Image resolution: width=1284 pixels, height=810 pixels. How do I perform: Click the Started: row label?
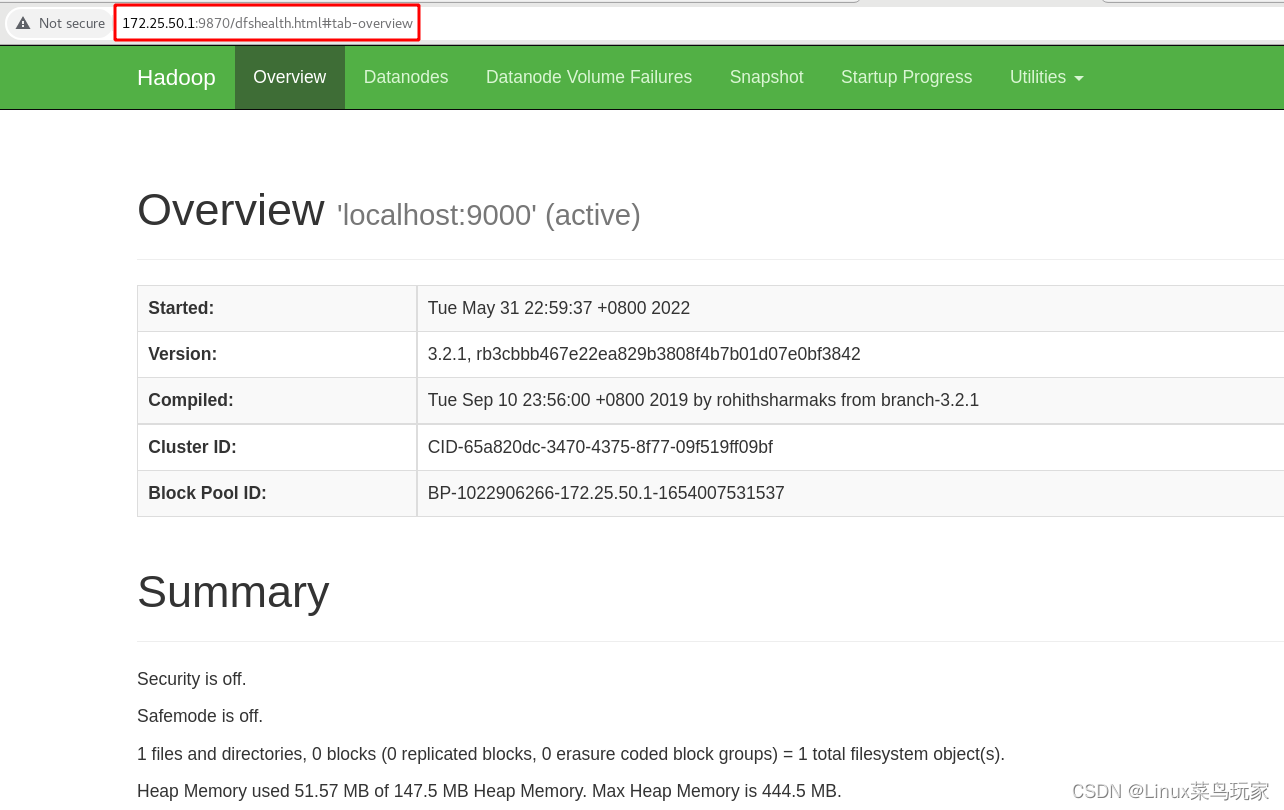(x=181, y=308)
